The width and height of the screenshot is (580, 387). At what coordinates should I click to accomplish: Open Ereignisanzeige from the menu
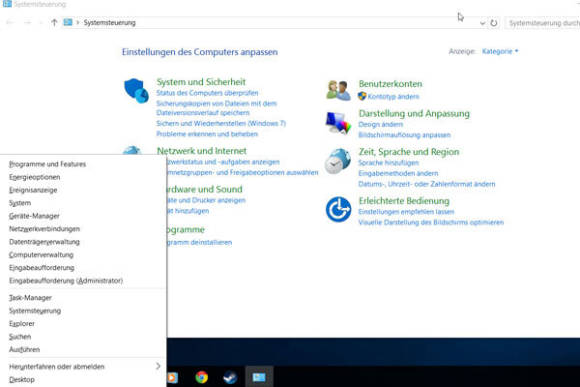click(x=33, y=190)
